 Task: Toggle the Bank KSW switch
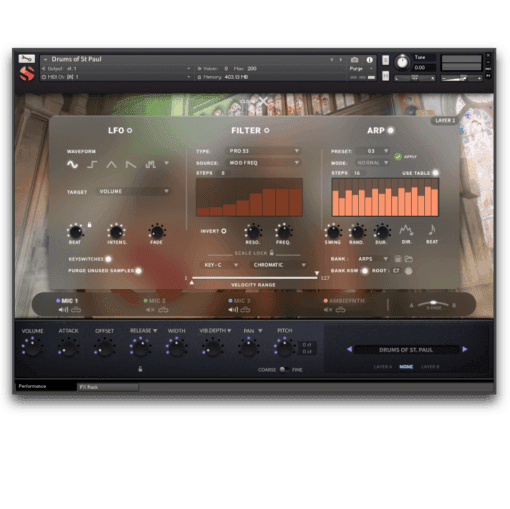[365, 270]
